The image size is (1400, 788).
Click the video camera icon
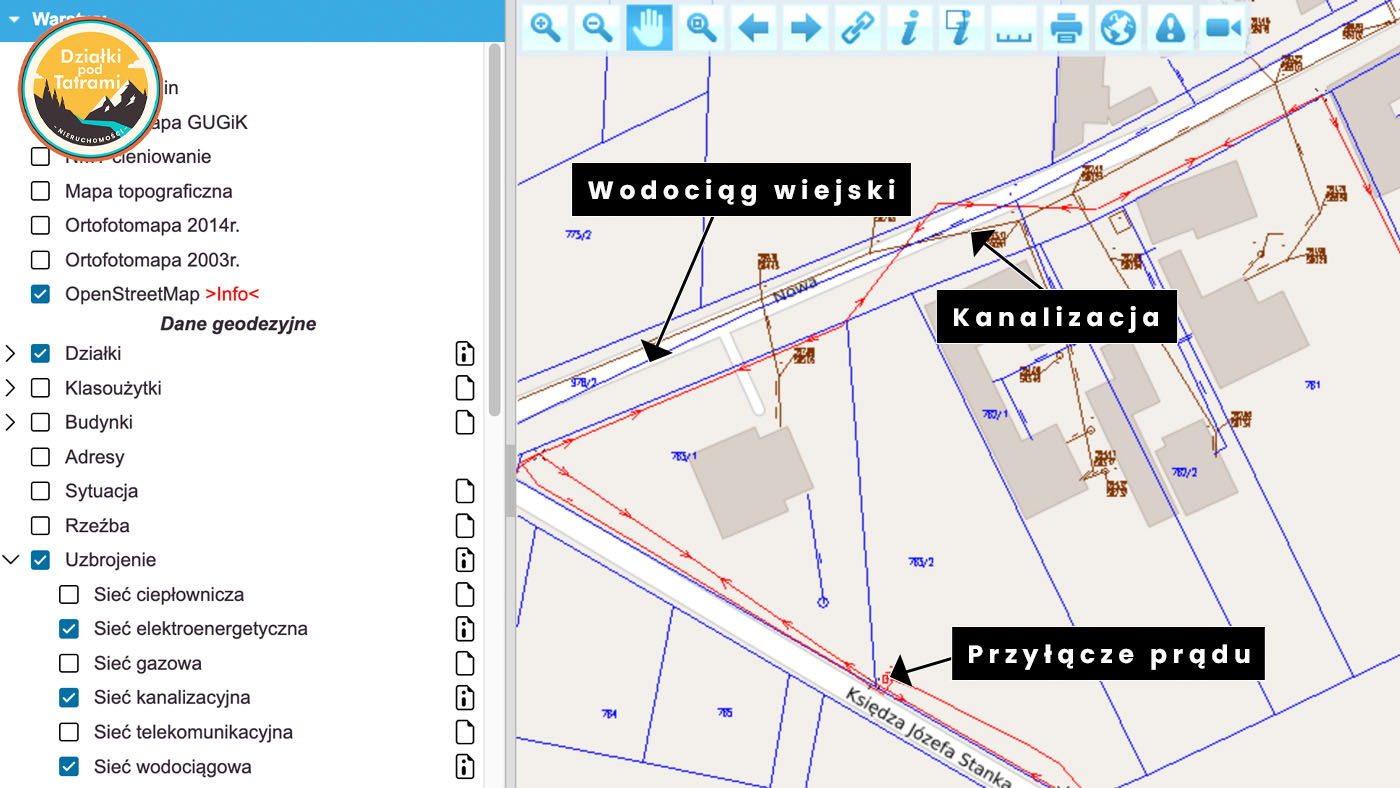(1222, 27)
